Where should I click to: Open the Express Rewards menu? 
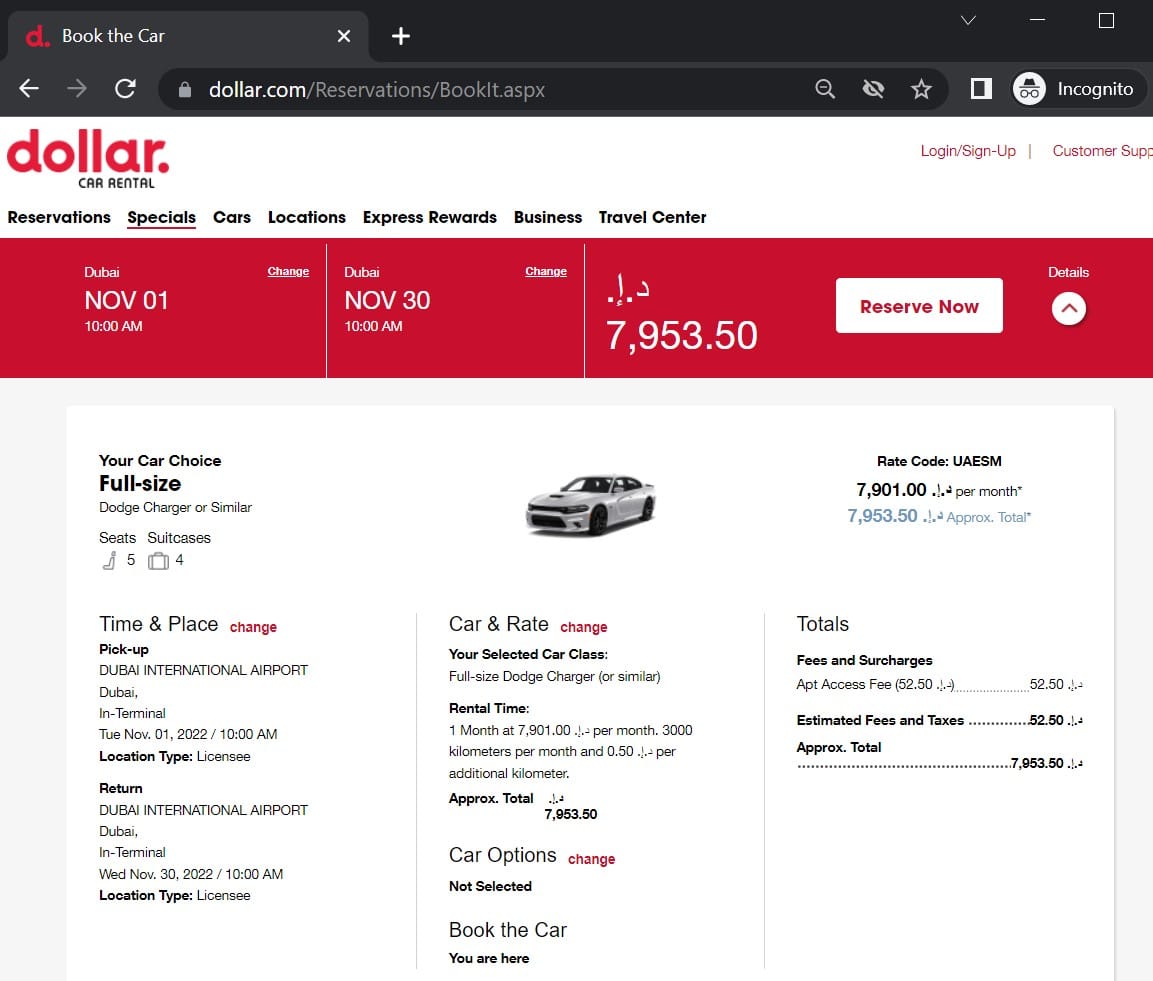coord(429,218)
